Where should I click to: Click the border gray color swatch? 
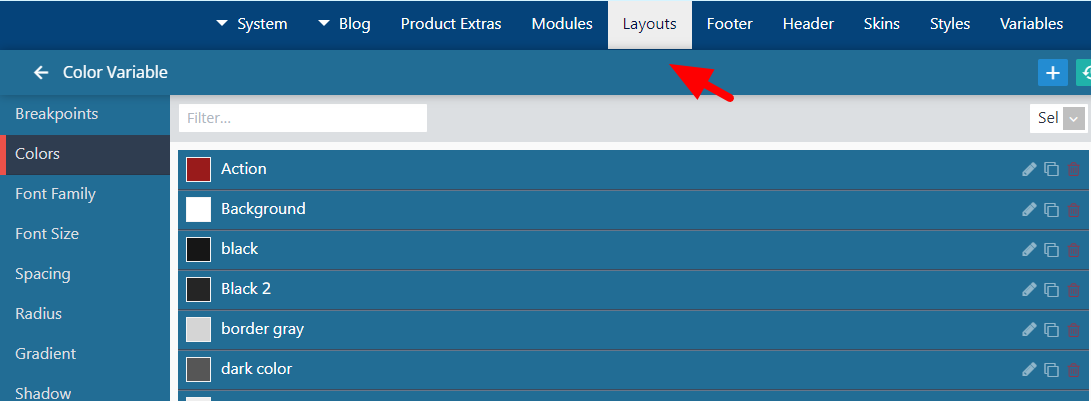[x=198, y=329]
